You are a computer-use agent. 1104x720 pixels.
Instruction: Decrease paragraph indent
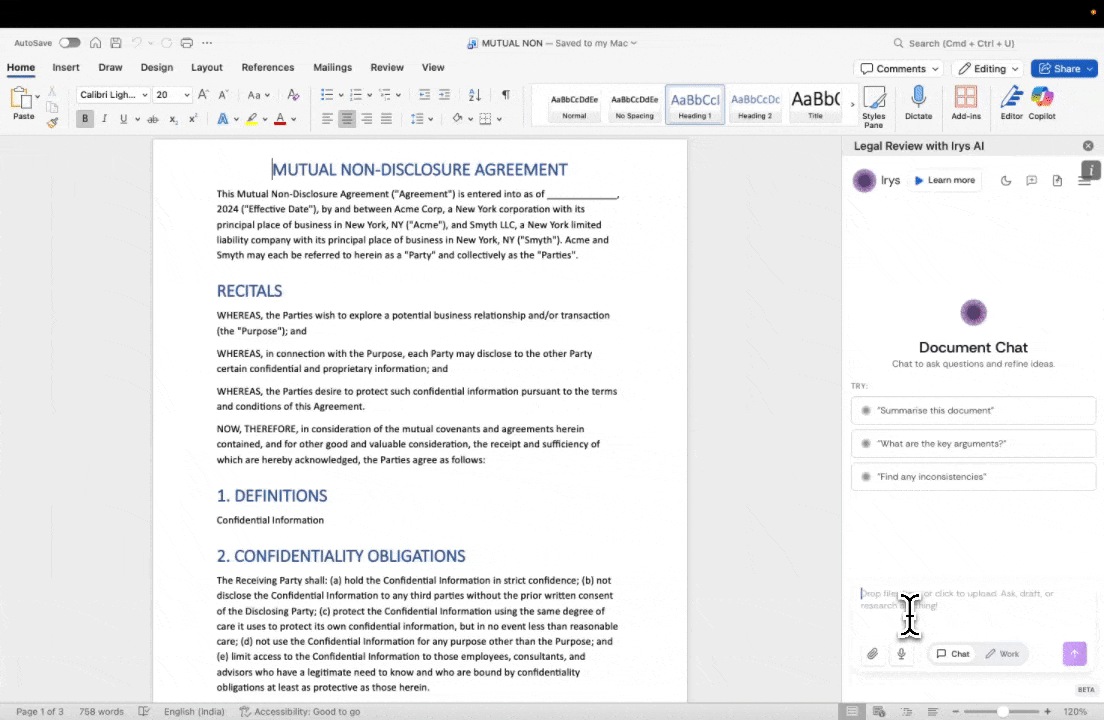point(425,94)
